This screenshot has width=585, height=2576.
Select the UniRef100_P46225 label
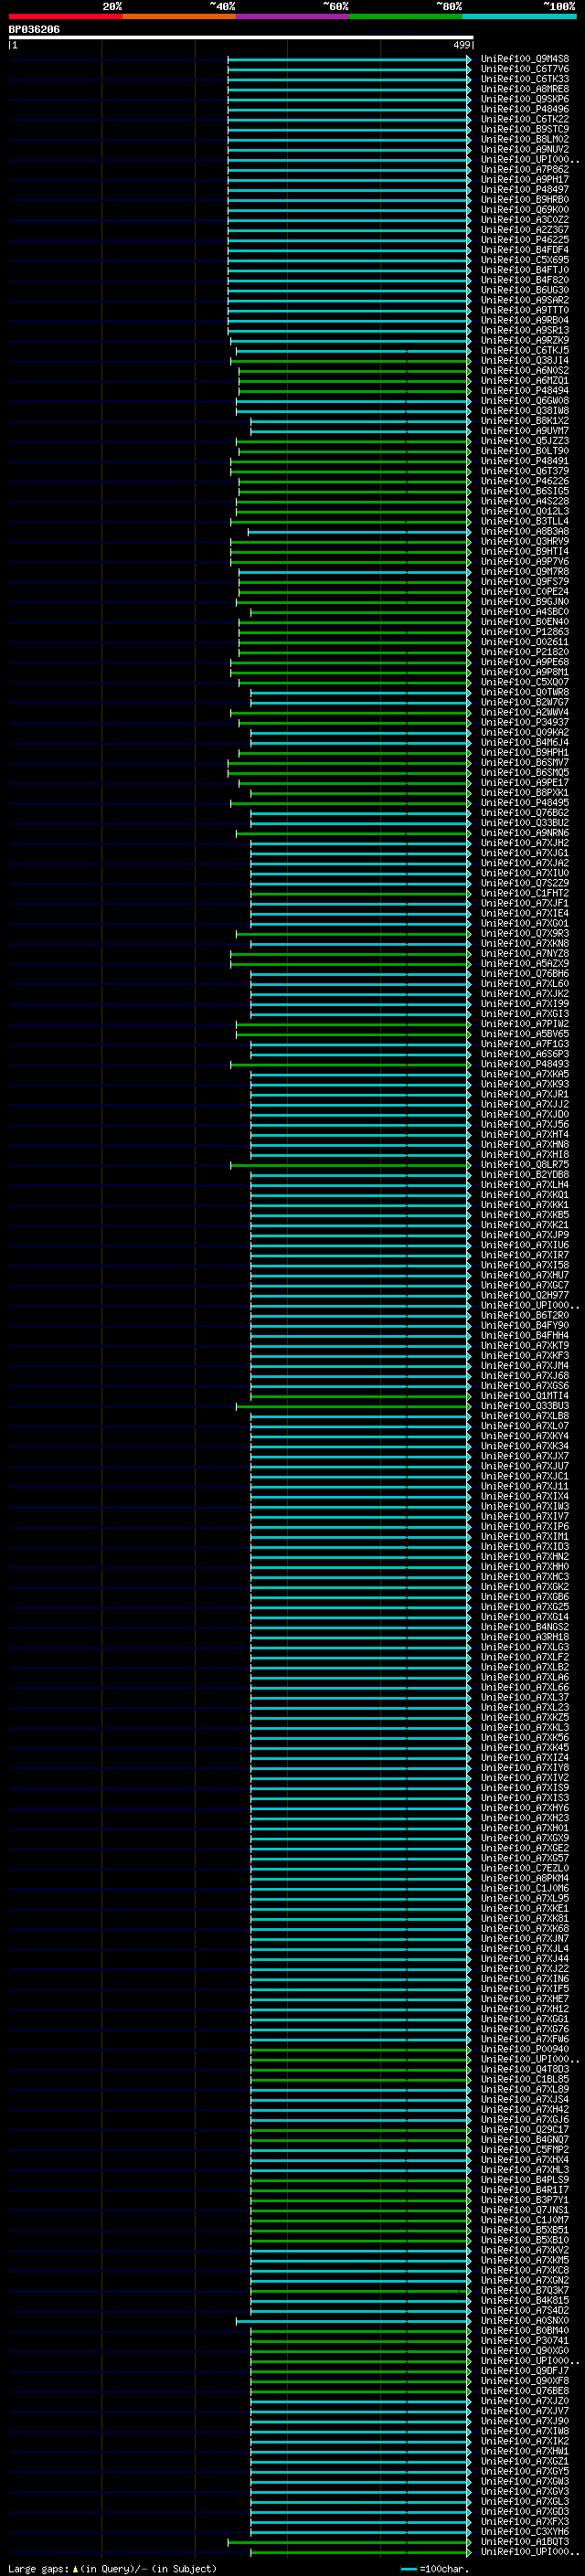pyautogui.click(x=524, y=240)
